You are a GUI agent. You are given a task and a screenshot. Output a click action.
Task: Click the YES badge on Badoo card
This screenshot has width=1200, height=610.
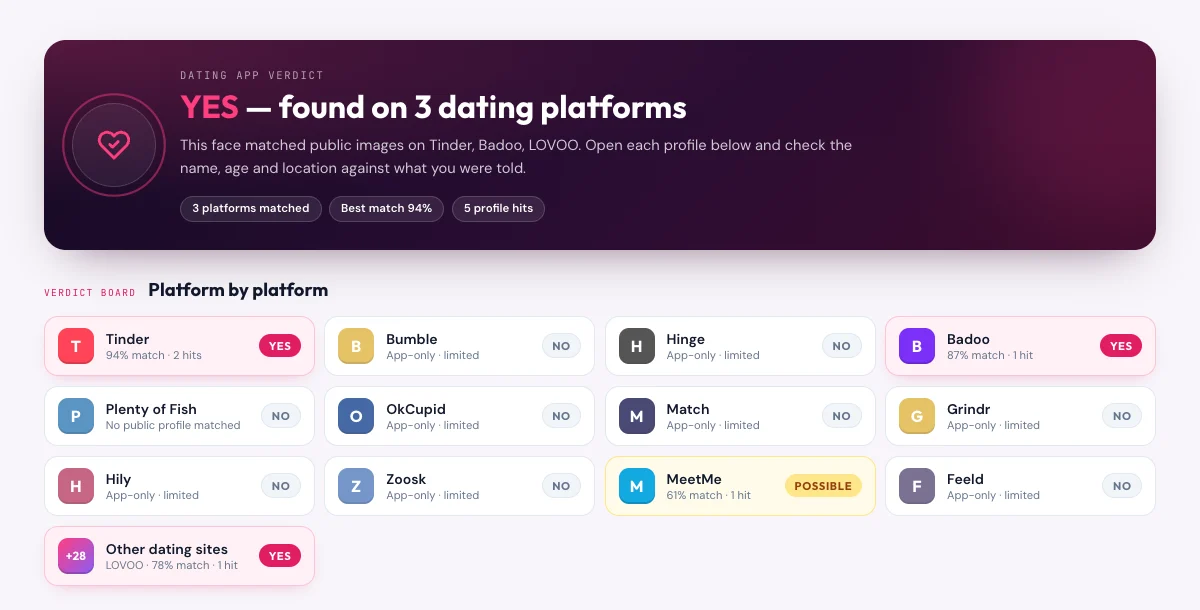click(x=1121, y=346)
